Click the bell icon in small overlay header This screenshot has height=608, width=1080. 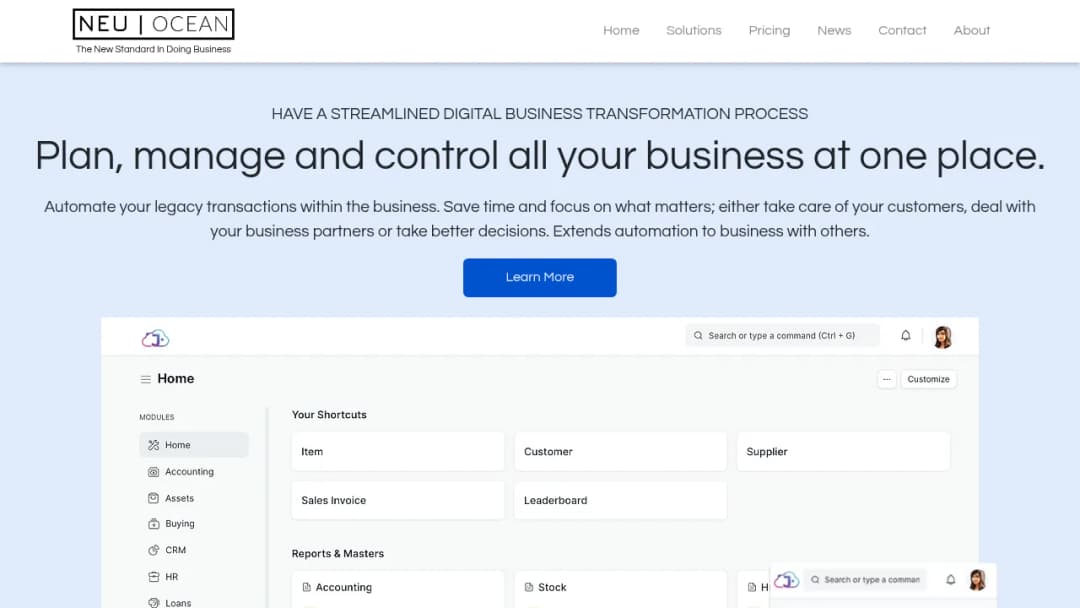click(x=950, y=580)
